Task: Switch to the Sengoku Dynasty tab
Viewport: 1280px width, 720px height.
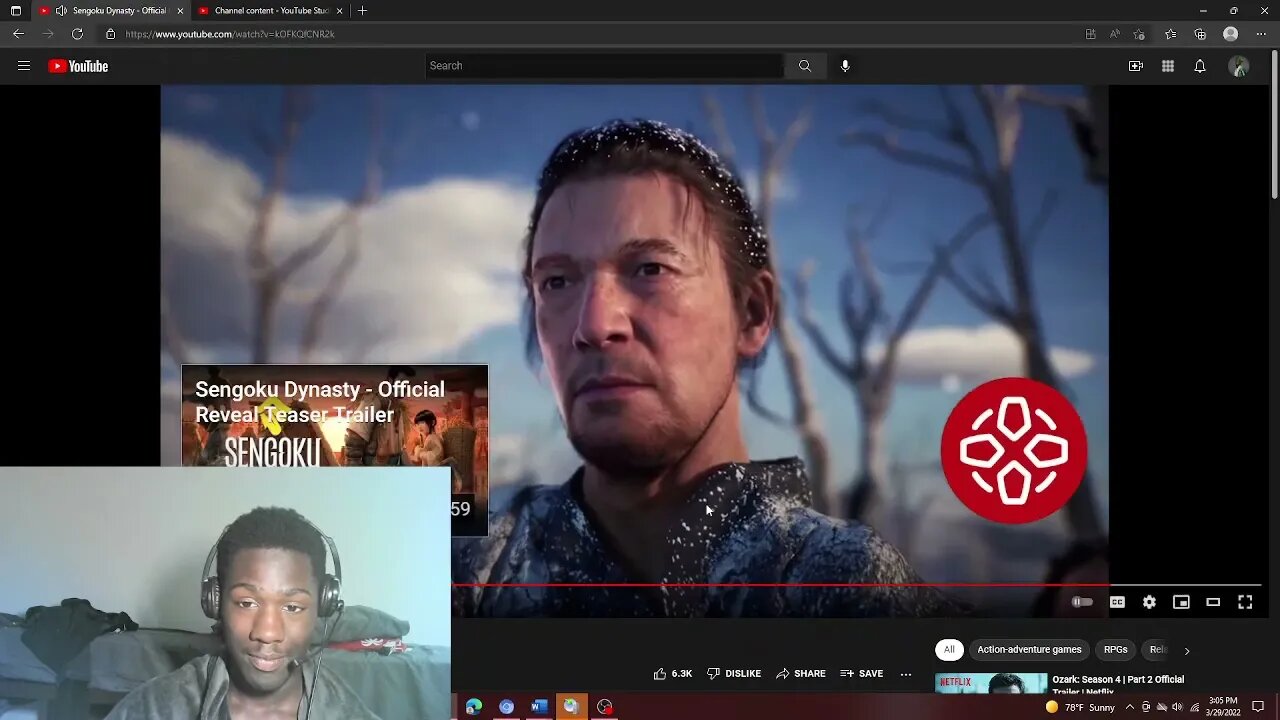Action: click(111, 11)
